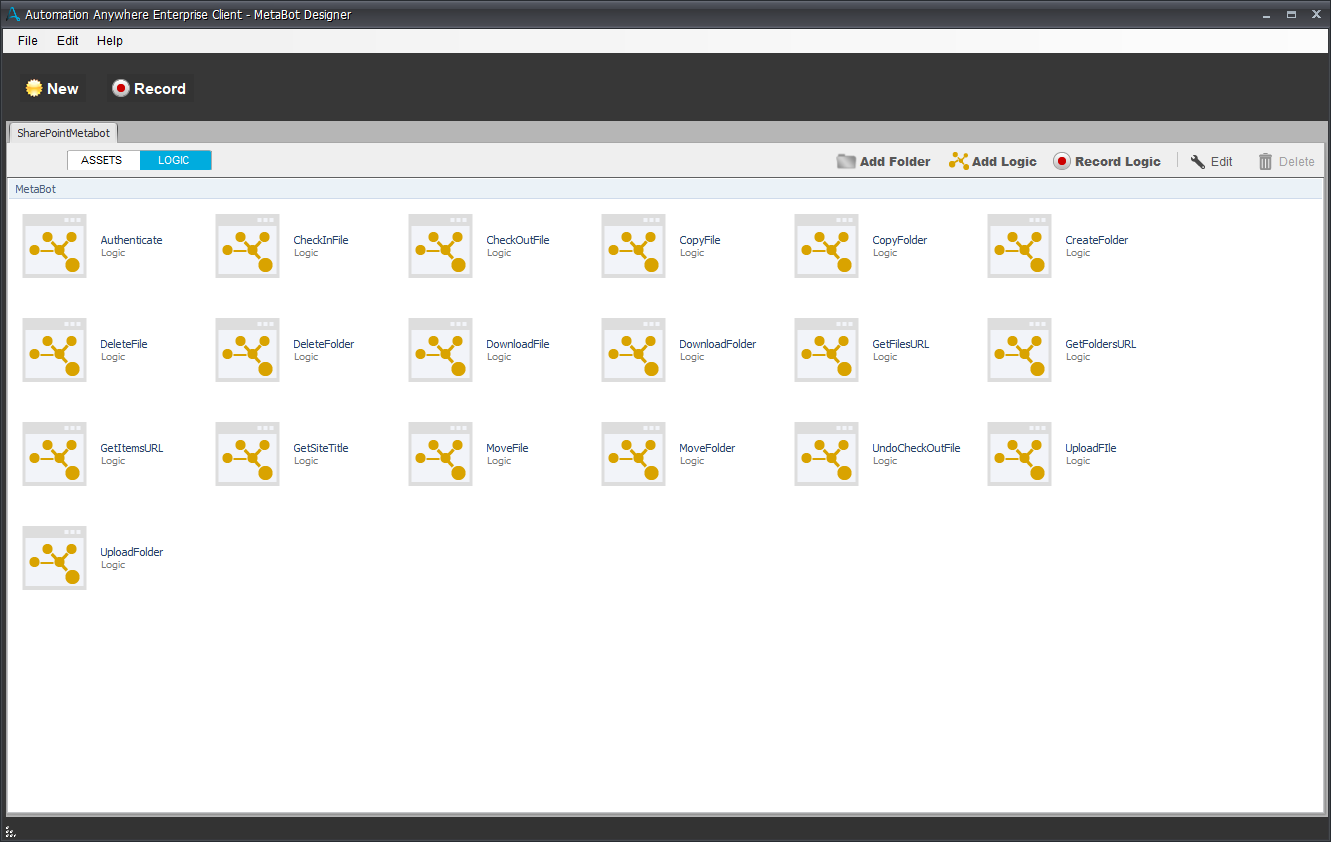Click the CheckInFile name text
The height and width of the screenshot is (842, 1331).
pyautogui.click(x=321, y=240)
